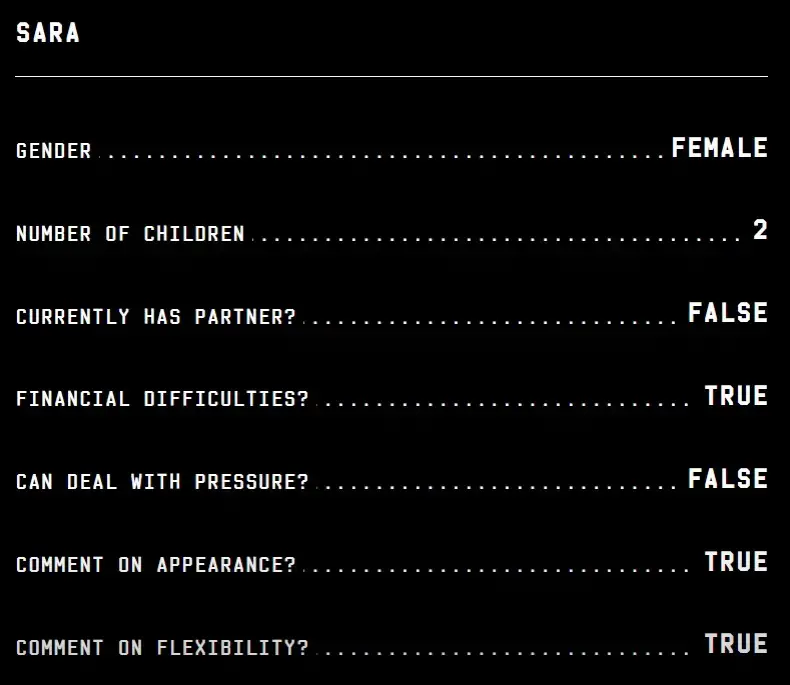Screen dimensions: 790x685
Task: Select the CURRENTLY HAS PARTNER? label
Action: click(156, 317)
